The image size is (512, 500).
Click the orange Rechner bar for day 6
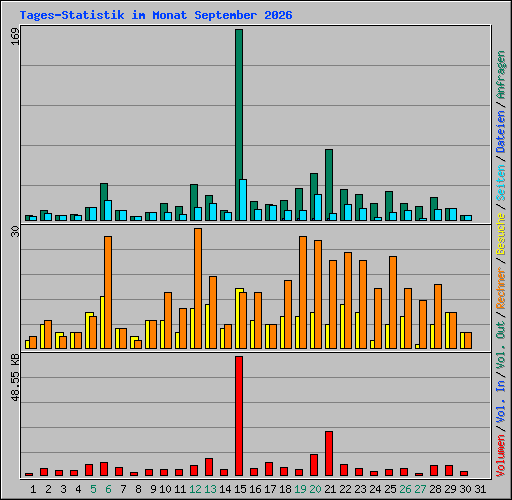tap(108, 293)
